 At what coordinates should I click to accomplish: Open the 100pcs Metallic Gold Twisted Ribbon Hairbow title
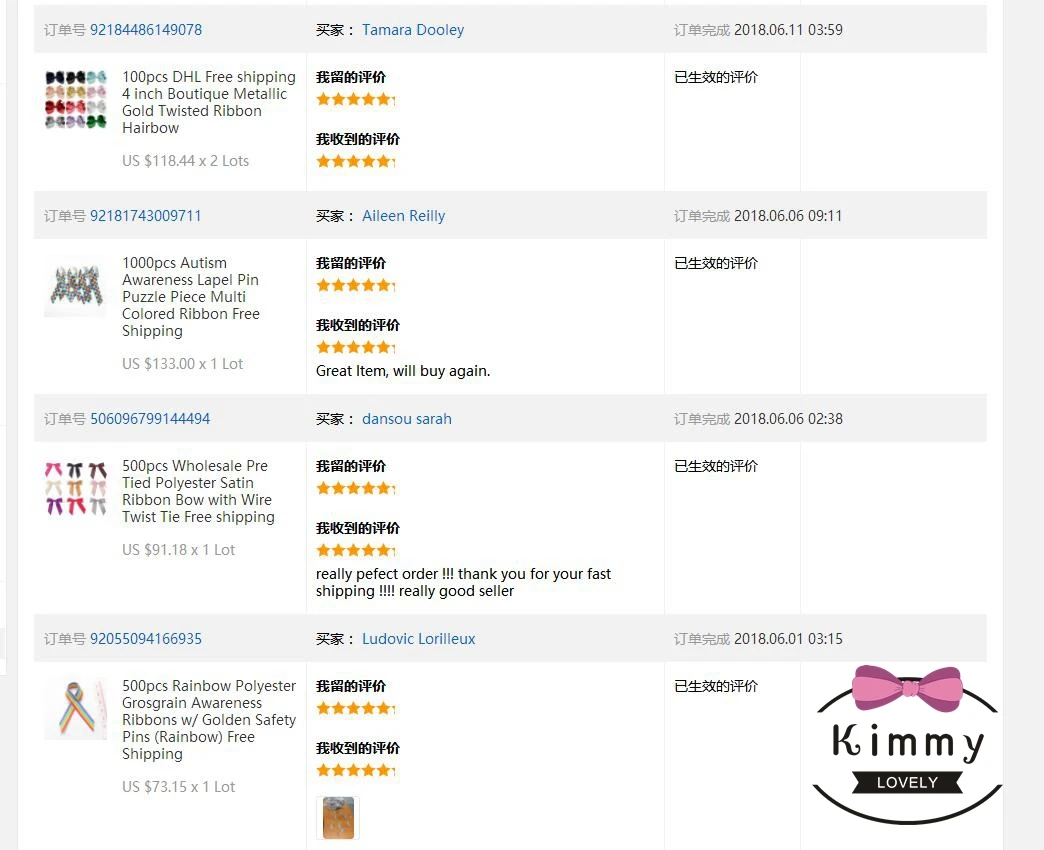pyautogui.click(x=208, y=102)
